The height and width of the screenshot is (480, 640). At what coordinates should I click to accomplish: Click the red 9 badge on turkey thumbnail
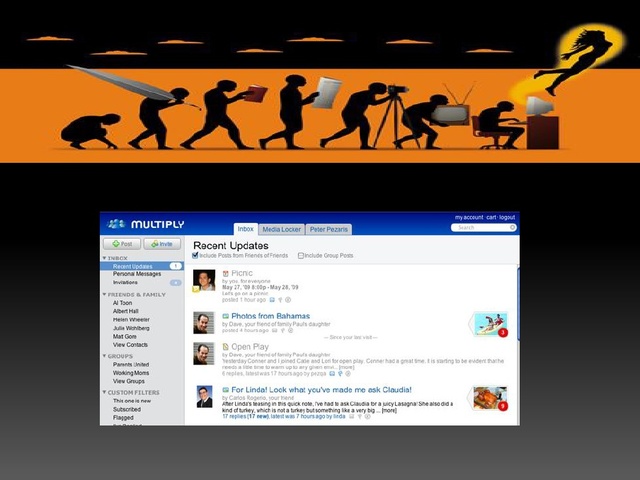point(503,406)
